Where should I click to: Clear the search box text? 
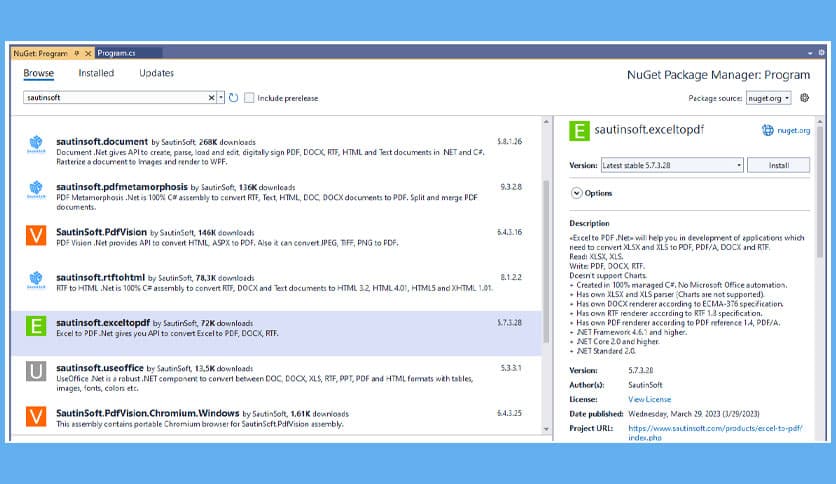click(211, 98)
